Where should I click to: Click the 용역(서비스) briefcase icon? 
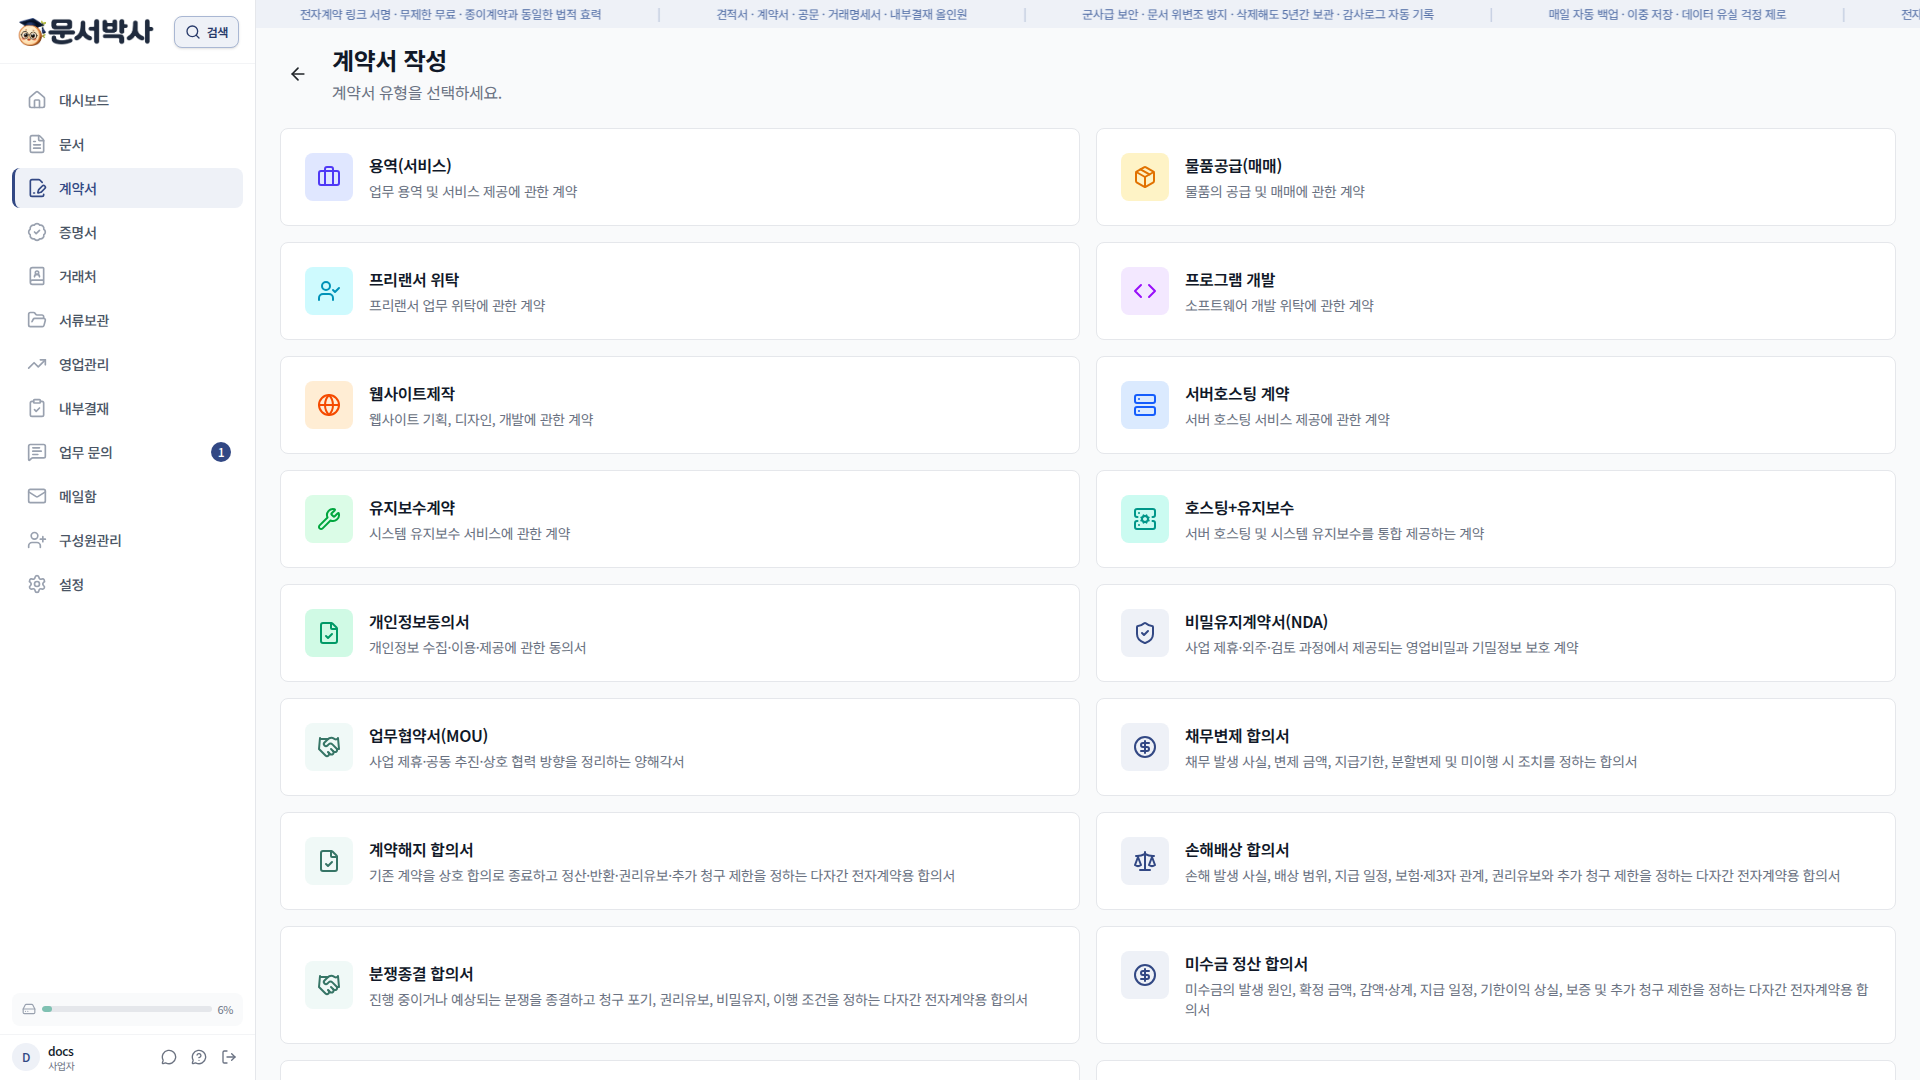[x=329, y=177]
